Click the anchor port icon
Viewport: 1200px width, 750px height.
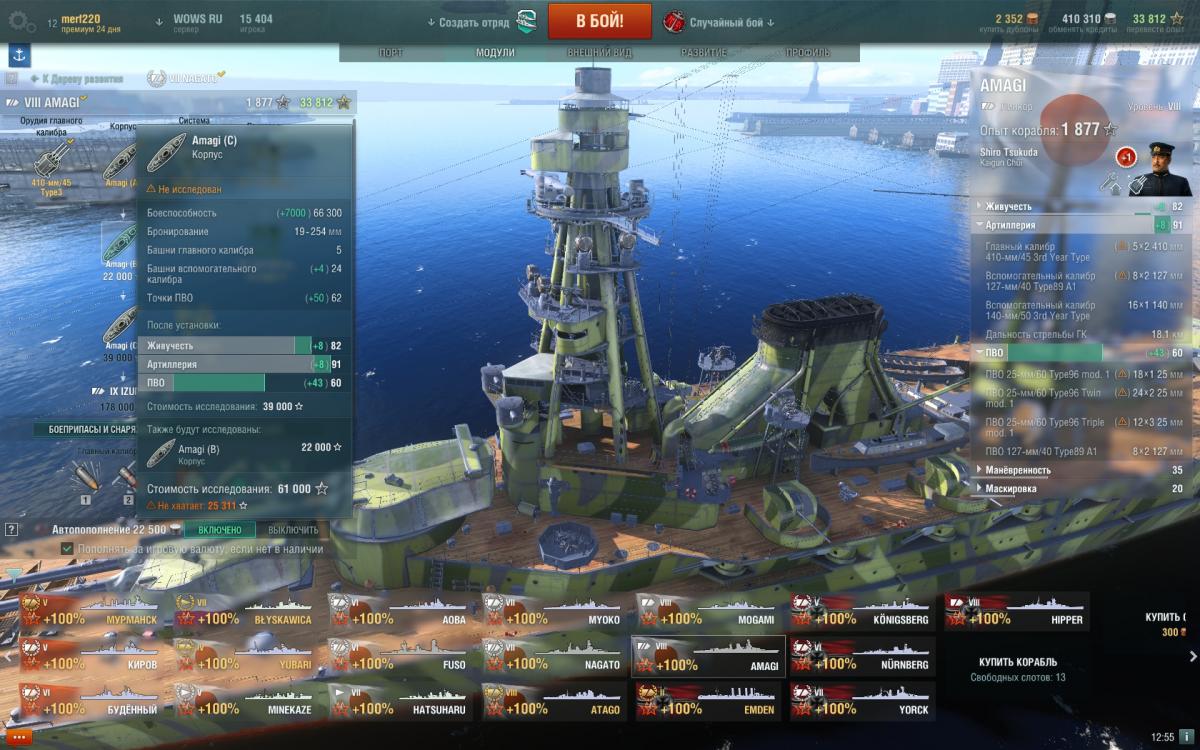tap(19, 55)
